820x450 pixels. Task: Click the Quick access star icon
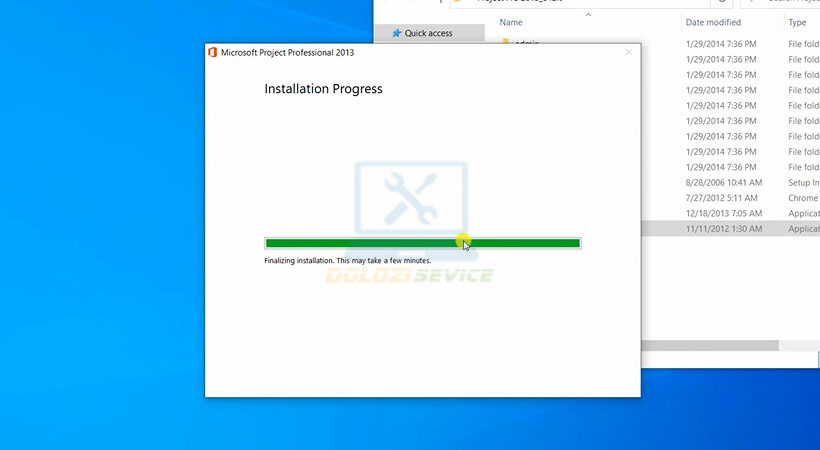coord(397,33)
